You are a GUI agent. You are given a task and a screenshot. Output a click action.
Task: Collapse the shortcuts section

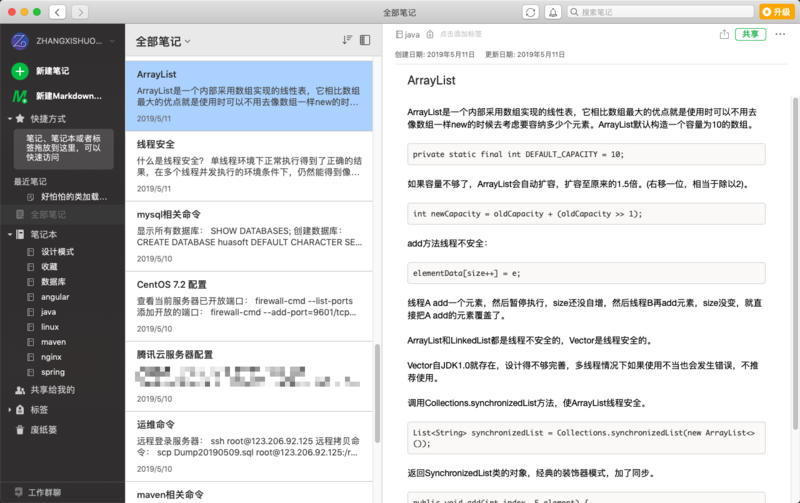pyautogui.click(x=10, y=119)
